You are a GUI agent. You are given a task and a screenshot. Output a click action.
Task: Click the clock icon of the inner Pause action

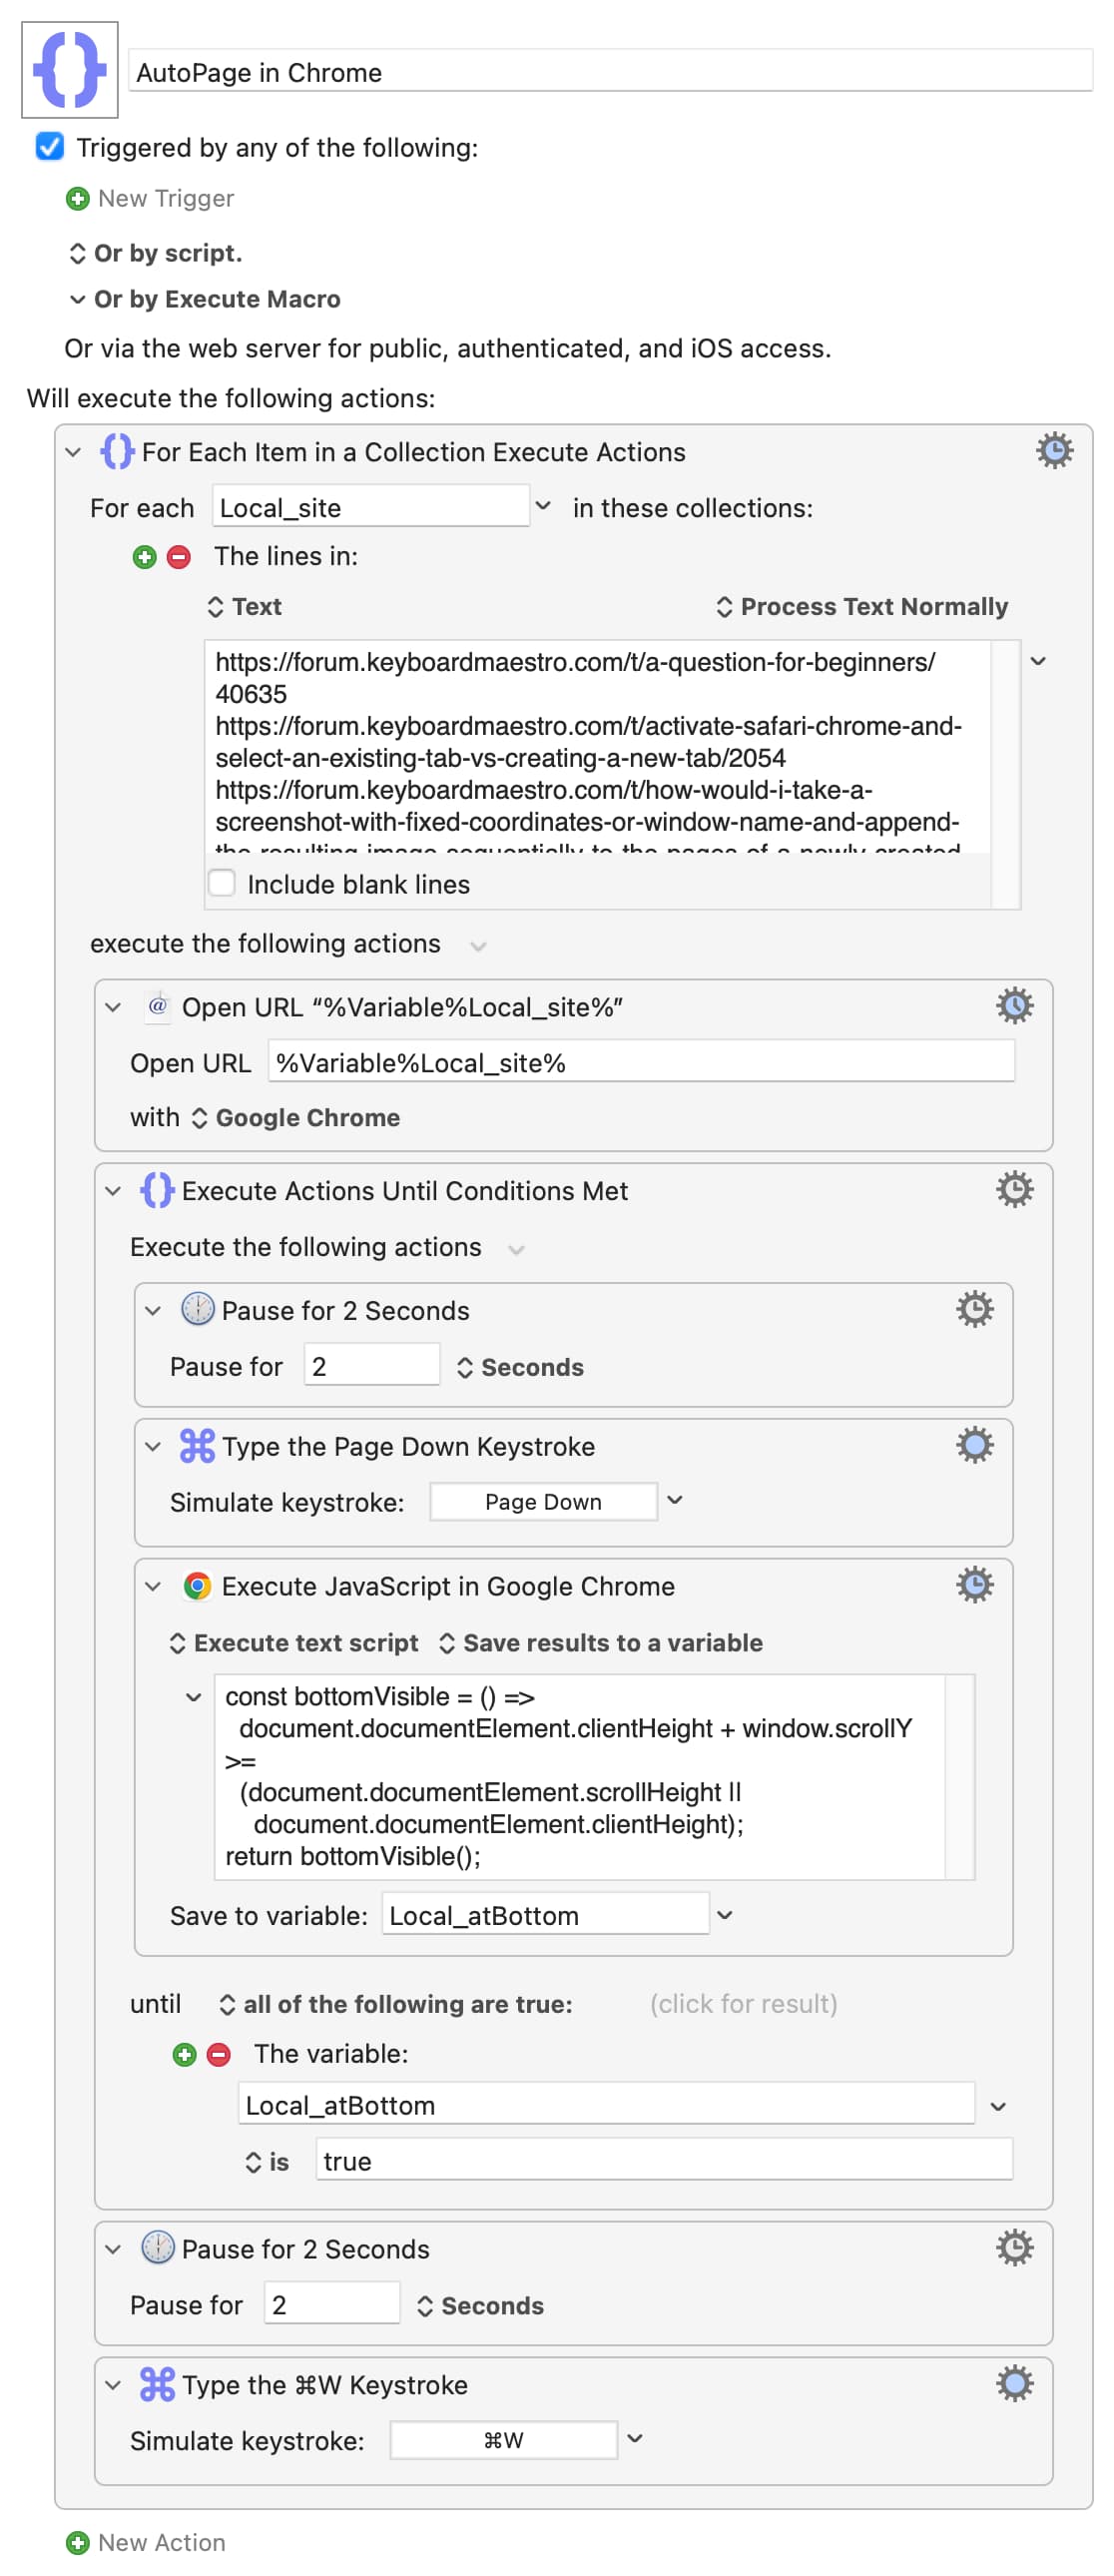pos(197,1309)
